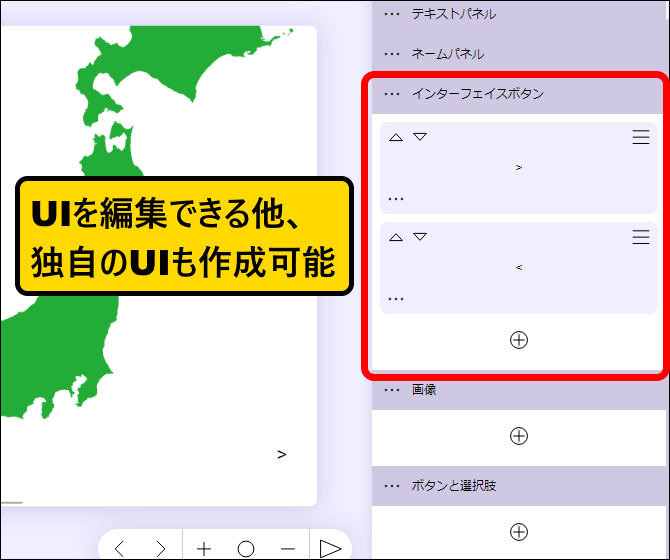Image resolution: width=670 pixels, height=560 pixels.
Task: Open hamburger menu of the "<" button card
Action: pyautogui.click(x=641, y=238)
